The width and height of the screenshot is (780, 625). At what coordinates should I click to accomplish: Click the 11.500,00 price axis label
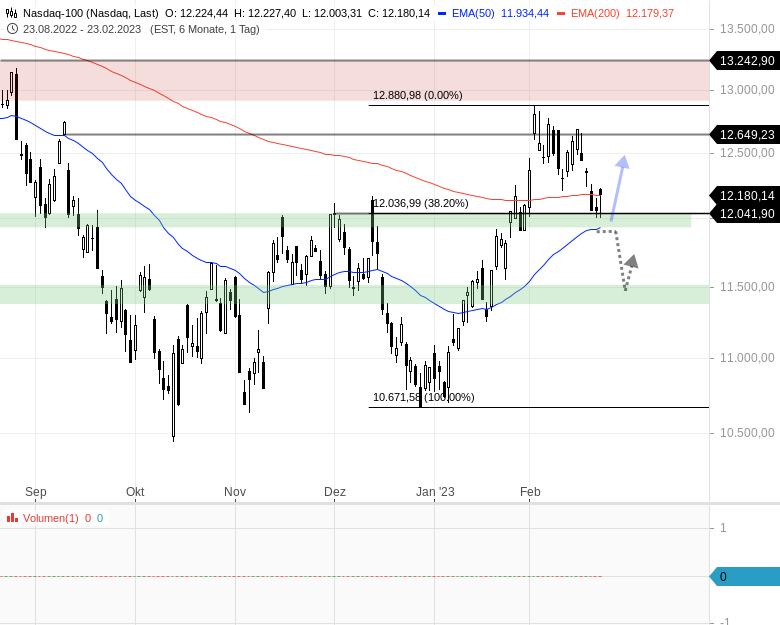click(x=747, y=287)
